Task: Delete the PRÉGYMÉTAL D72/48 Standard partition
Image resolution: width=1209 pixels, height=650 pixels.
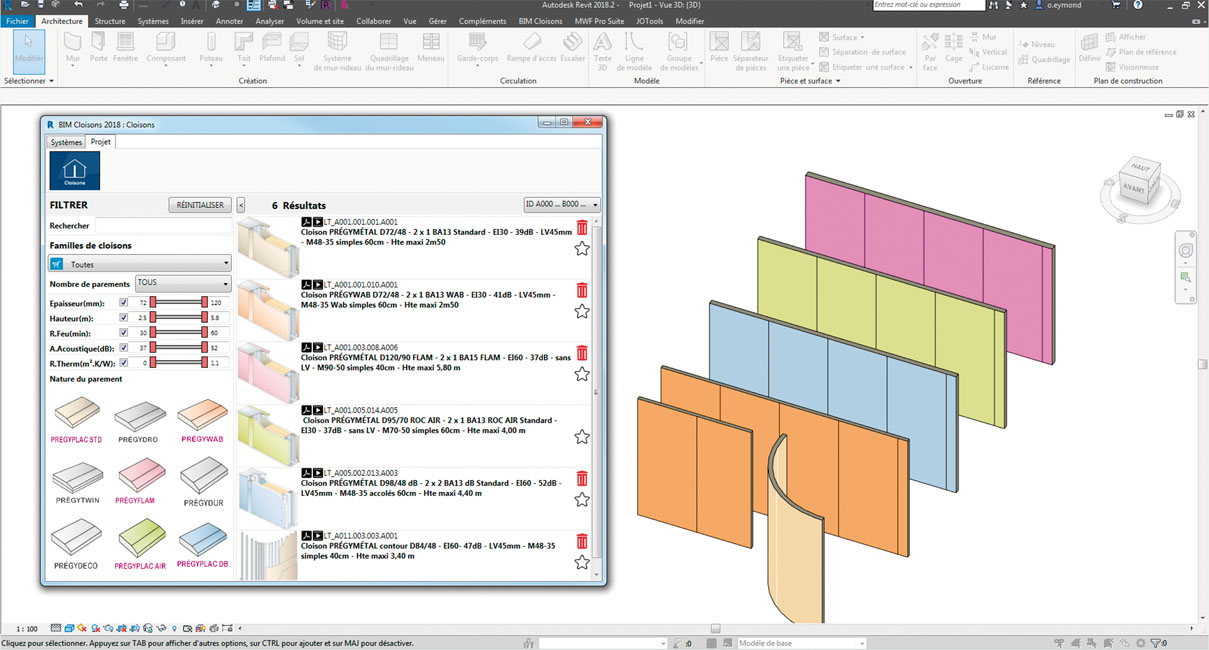Action: click(582, 228)
